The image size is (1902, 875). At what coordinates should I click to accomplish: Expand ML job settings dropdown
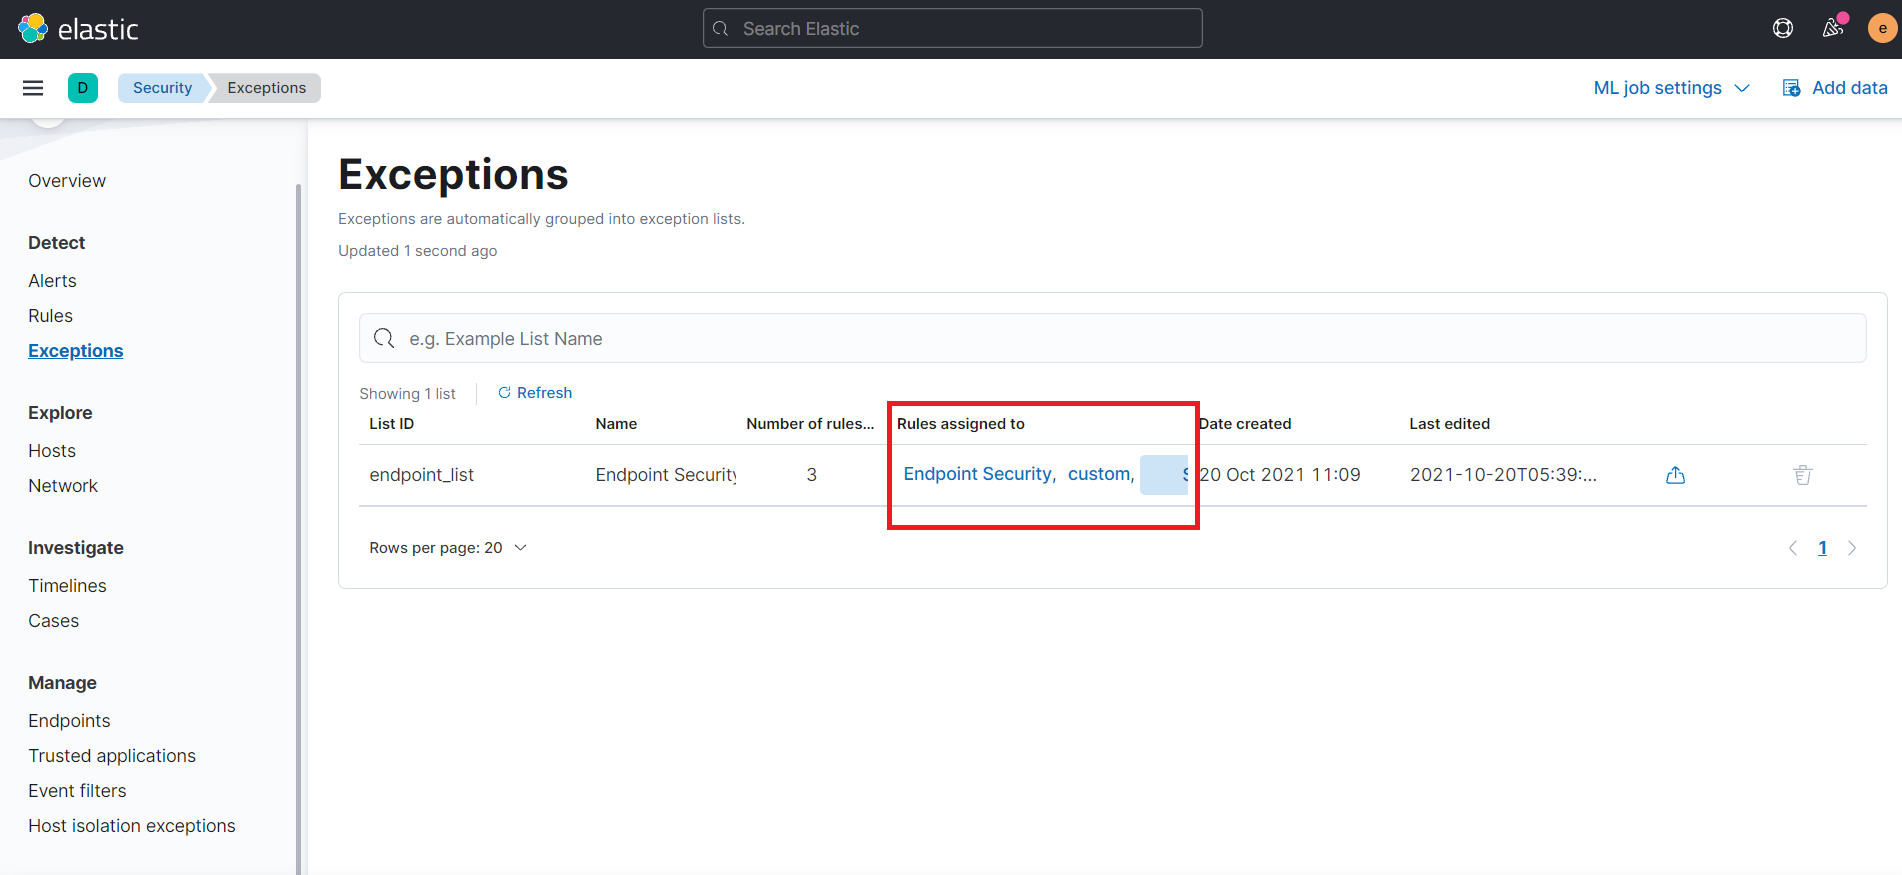point(1671,88)
